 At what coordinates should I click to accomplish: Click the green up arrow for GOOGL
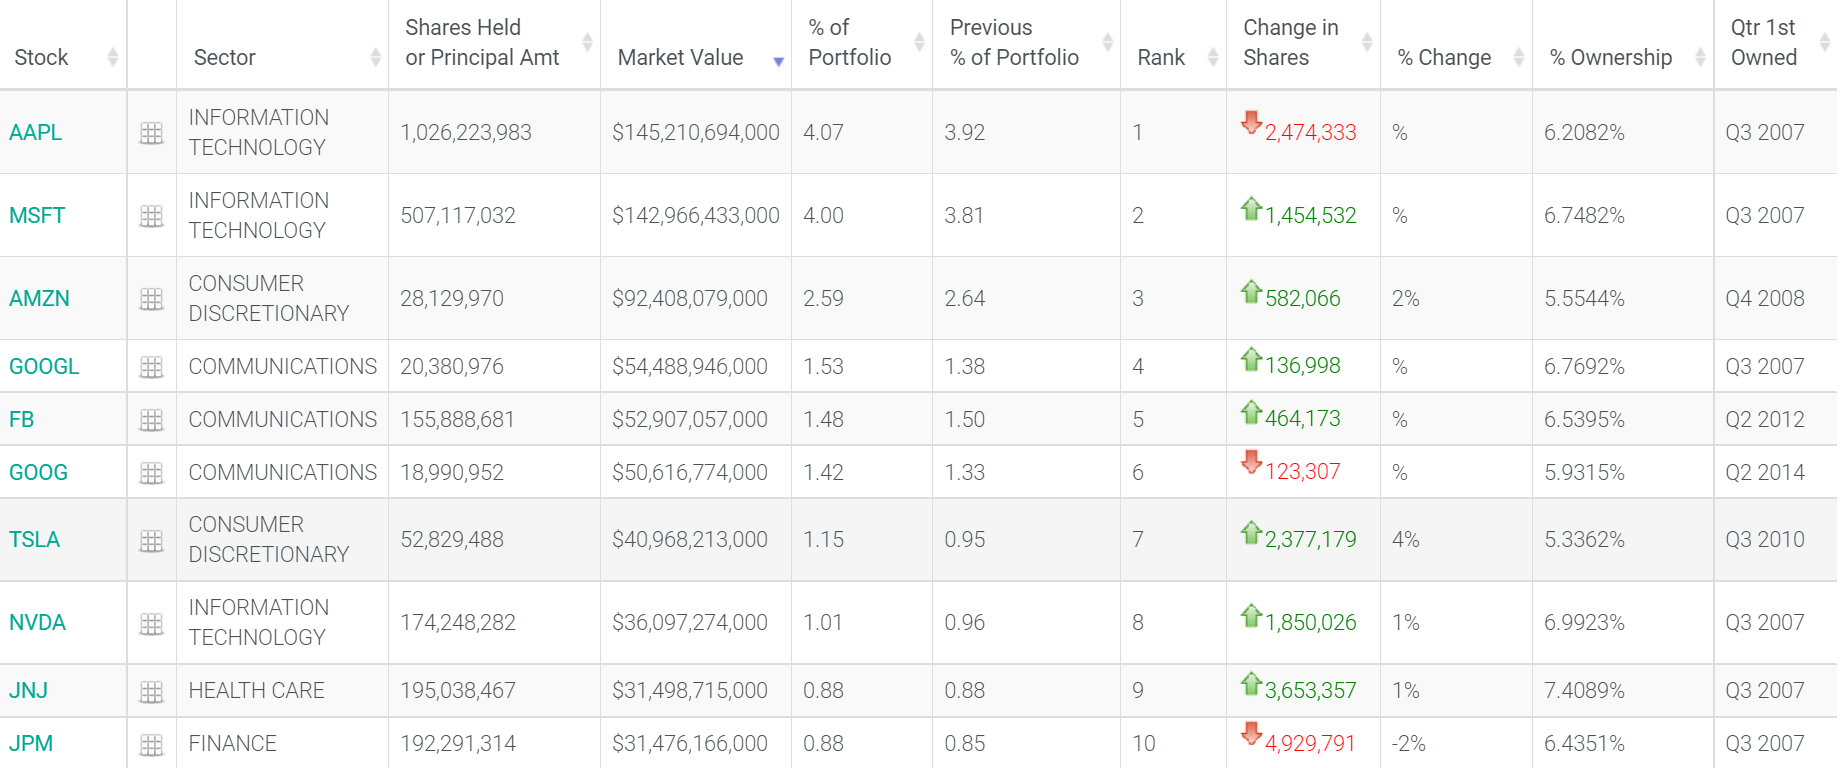point(1251,358)
